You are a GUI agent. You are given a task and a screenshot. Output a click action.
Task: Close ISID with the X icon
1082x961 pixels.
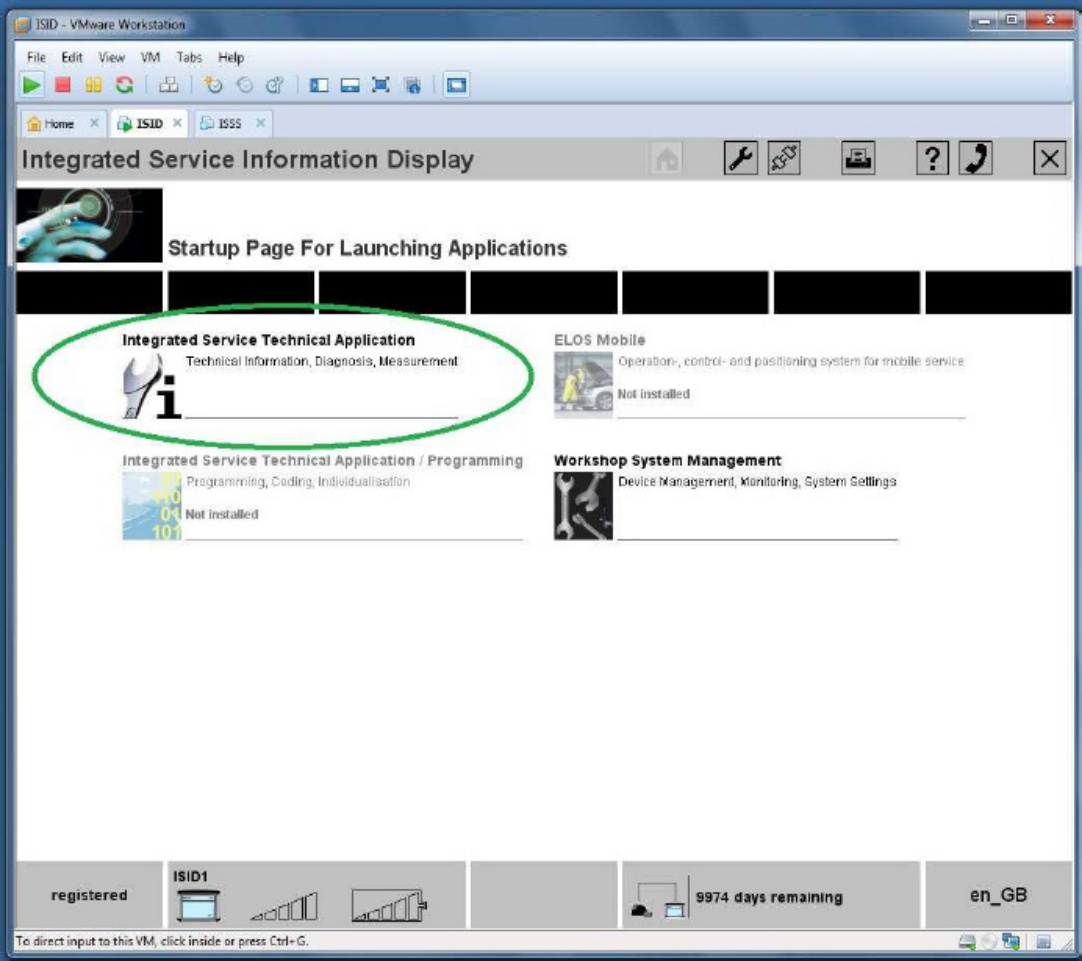1050,159
